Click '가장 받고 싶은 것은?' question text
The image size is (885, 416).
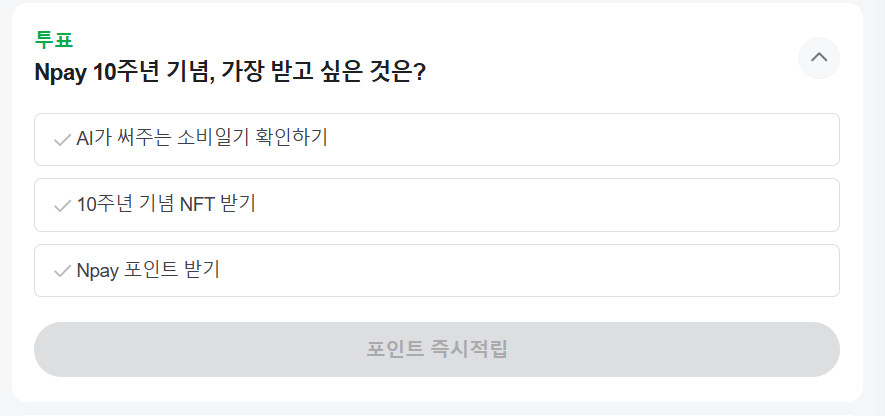[330, 73]
